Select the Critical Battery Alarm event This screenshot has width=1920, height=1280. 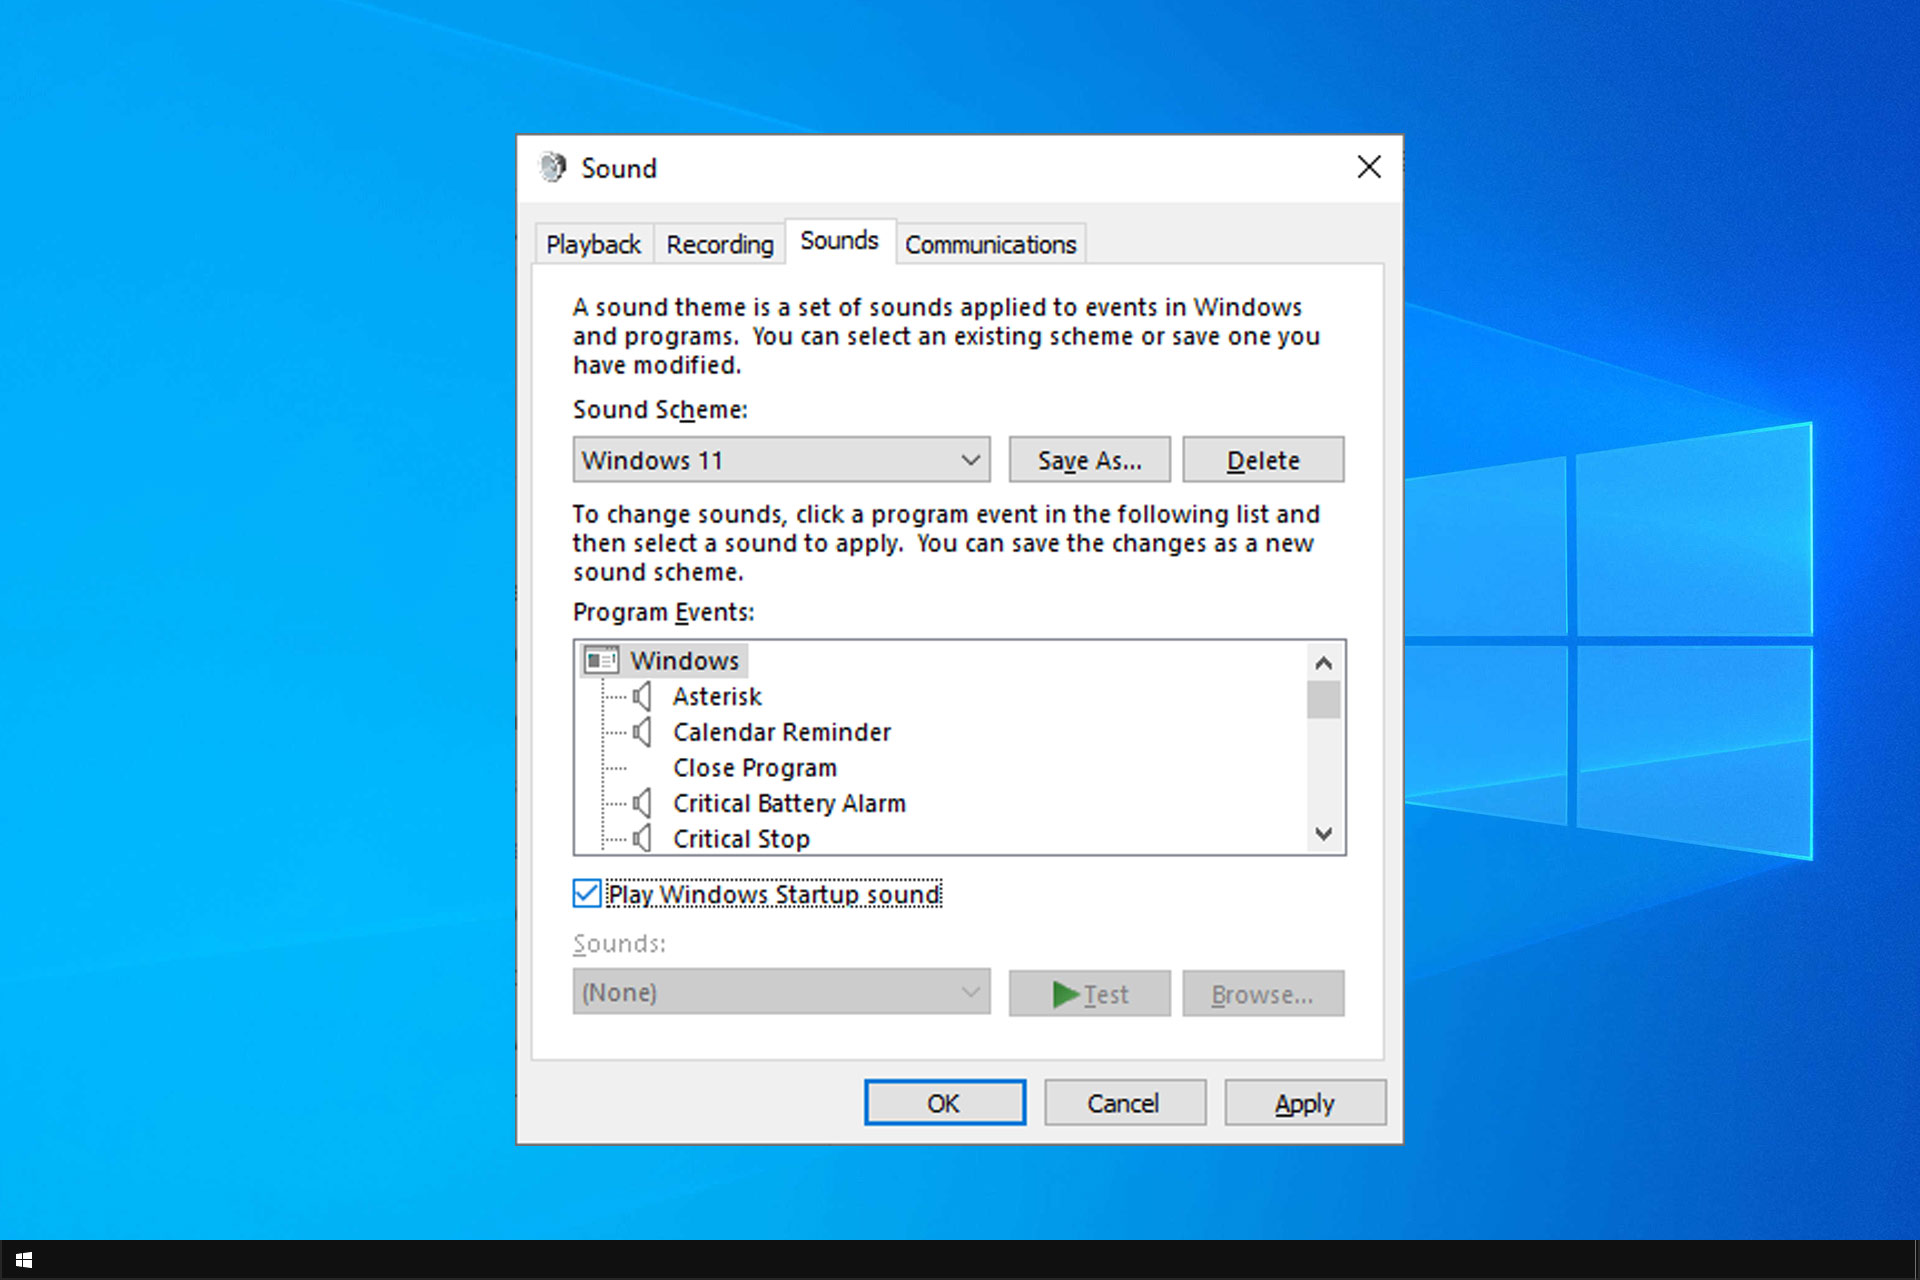pos(789,803)
